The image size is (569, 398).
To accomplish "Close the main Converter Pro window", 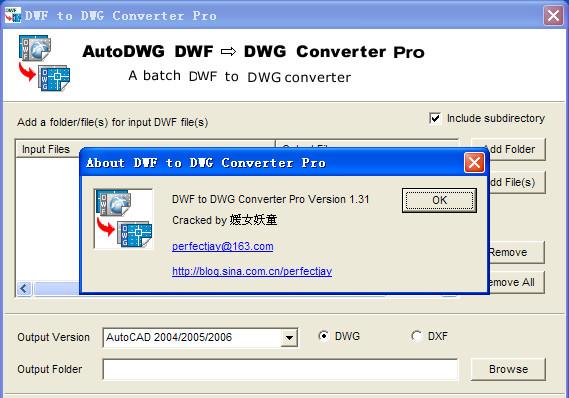I will [553, 16].
